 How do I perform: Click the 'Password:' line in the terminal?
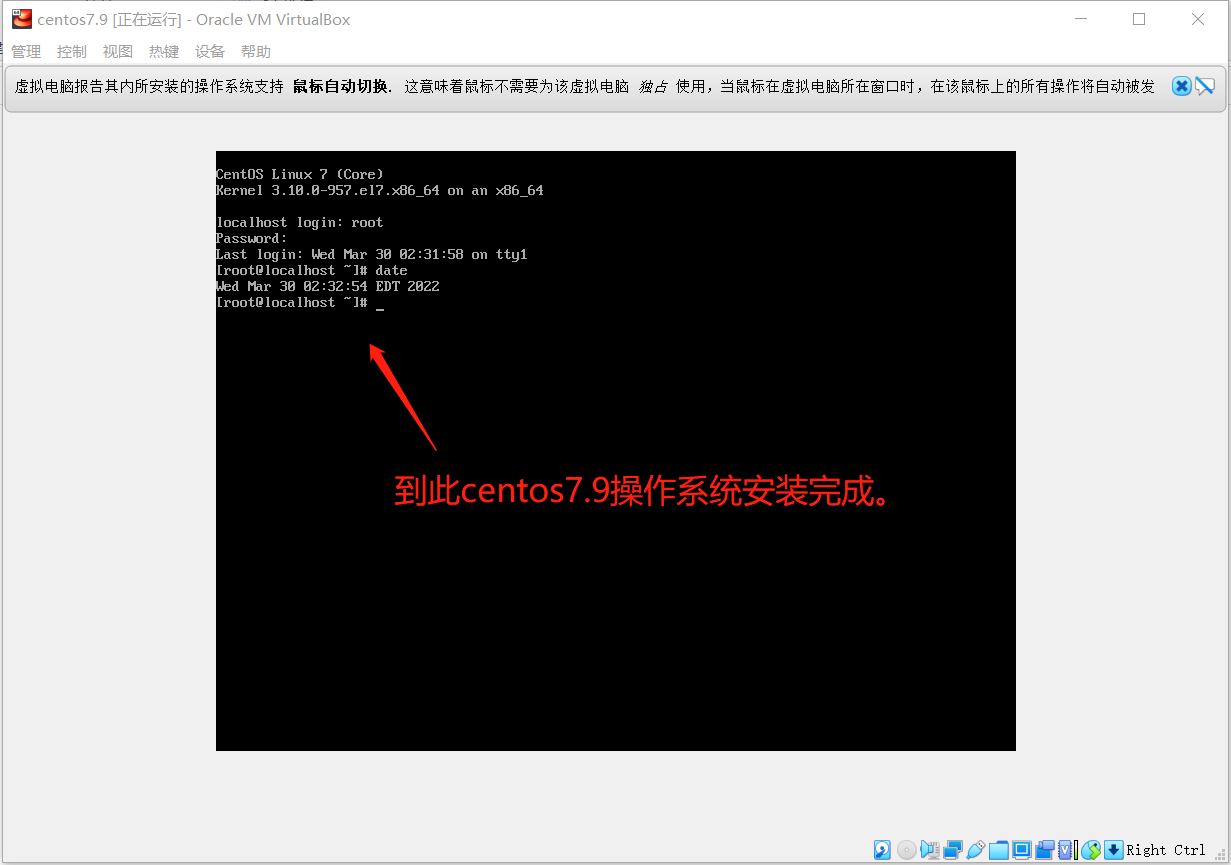click(x=252, y=239)
